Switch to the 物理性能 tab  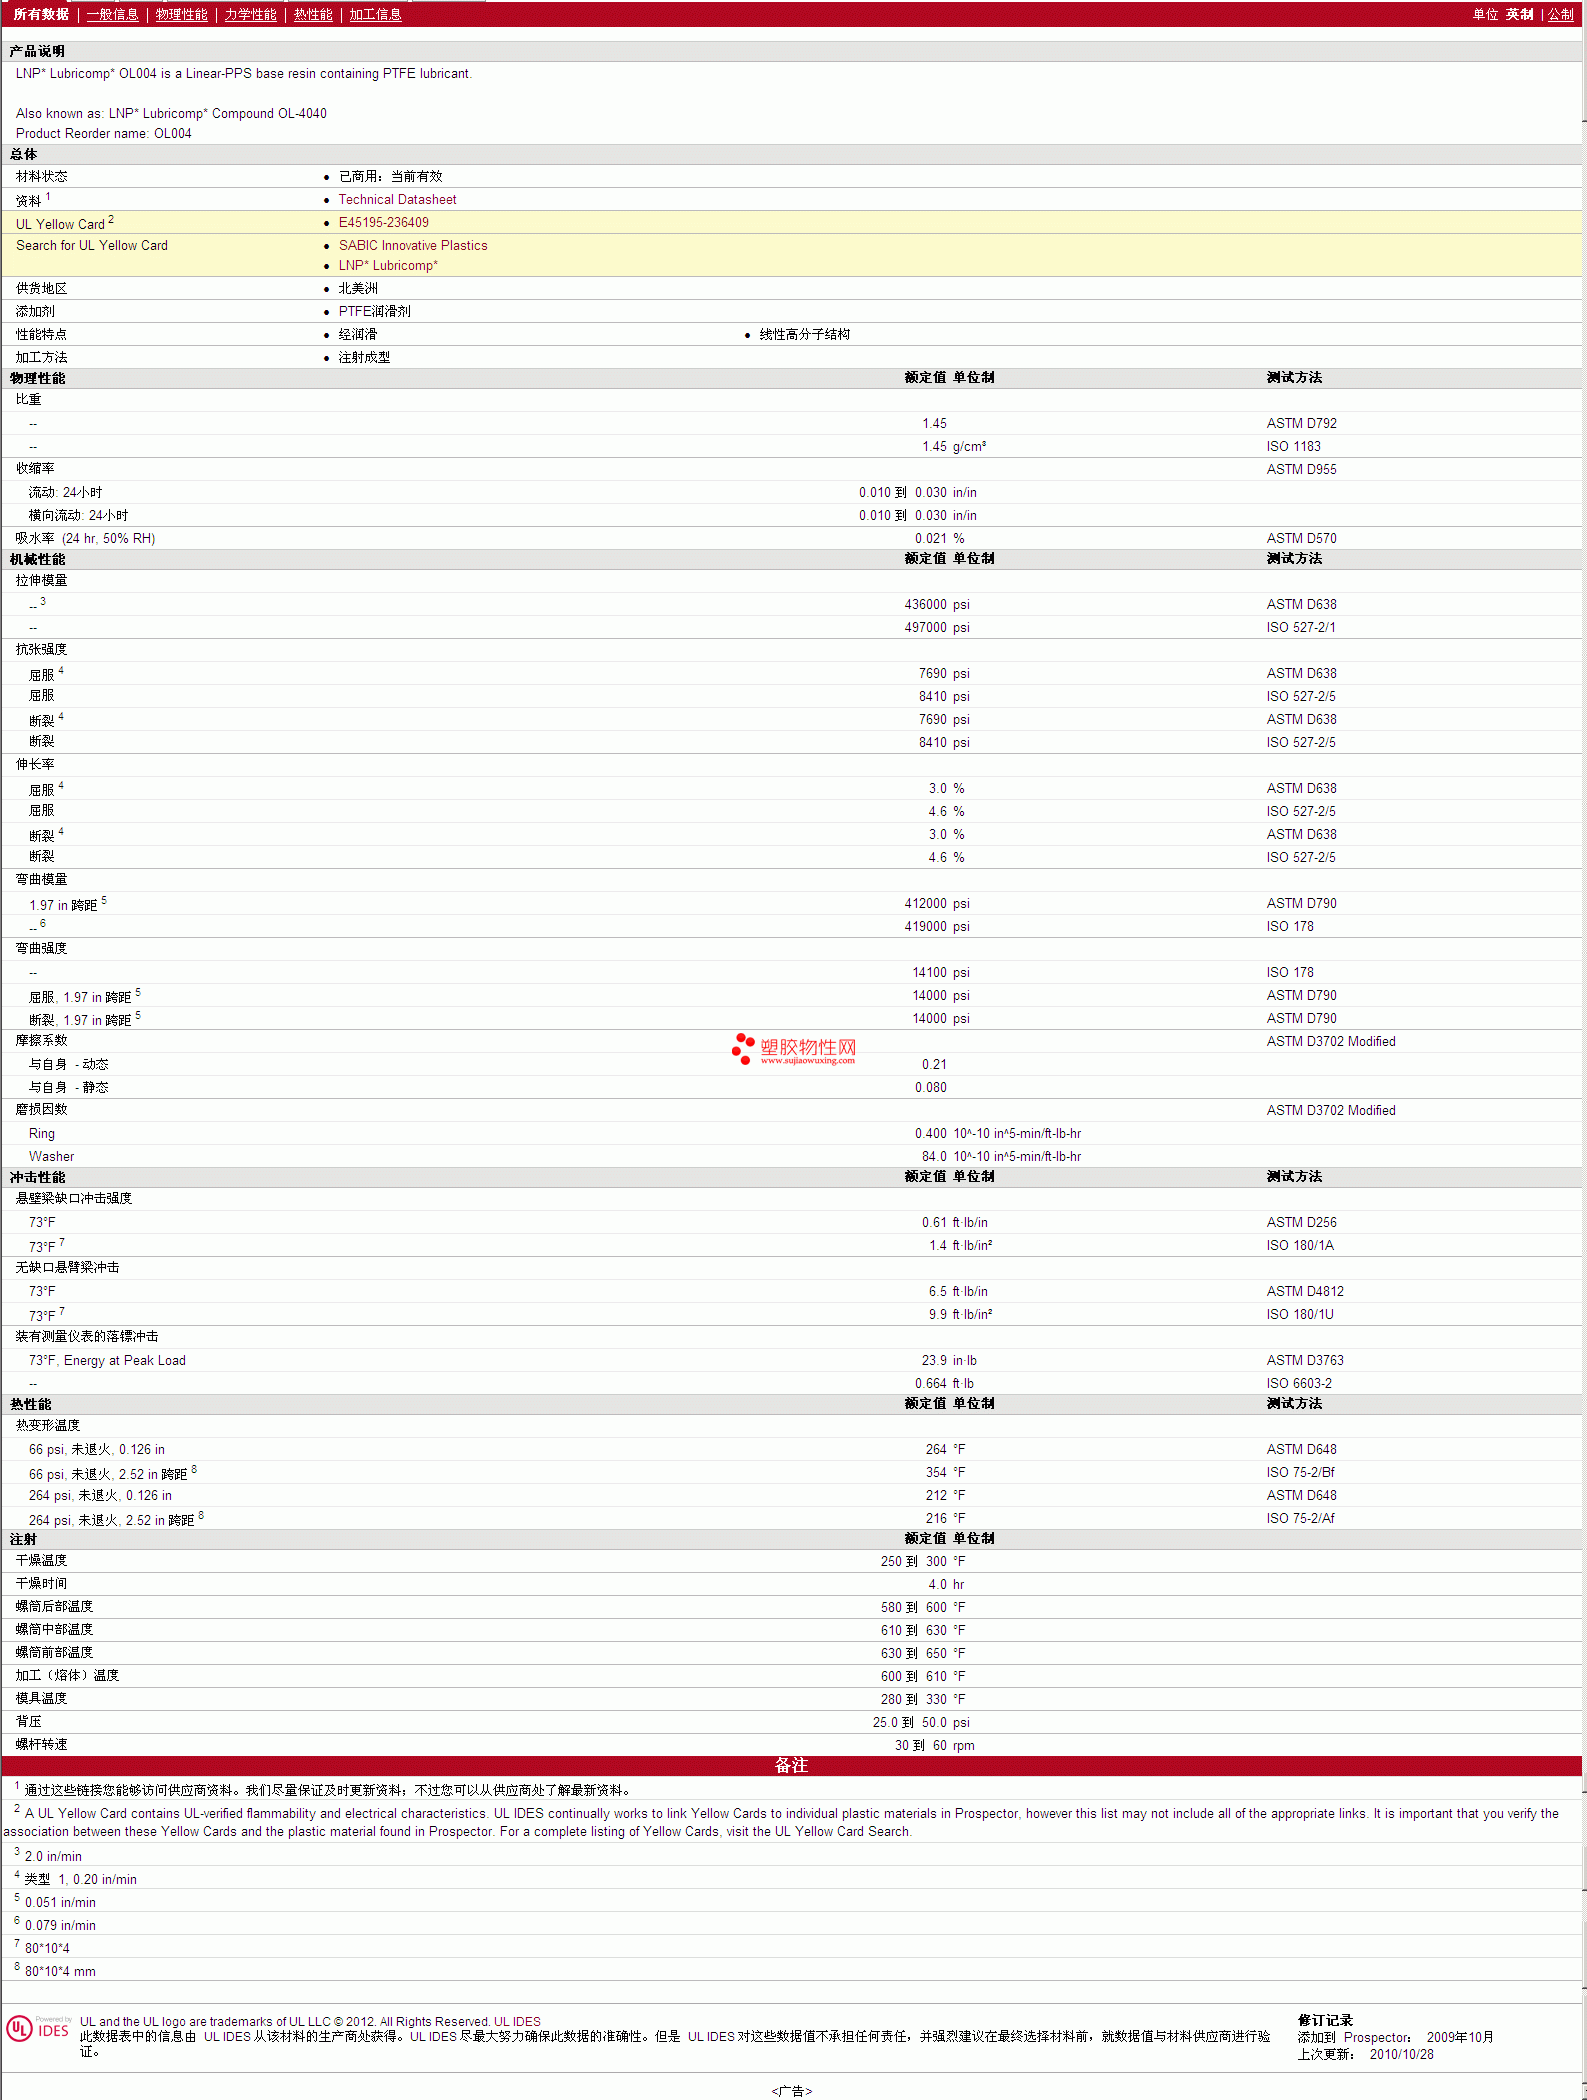click(x=181, y=14)
